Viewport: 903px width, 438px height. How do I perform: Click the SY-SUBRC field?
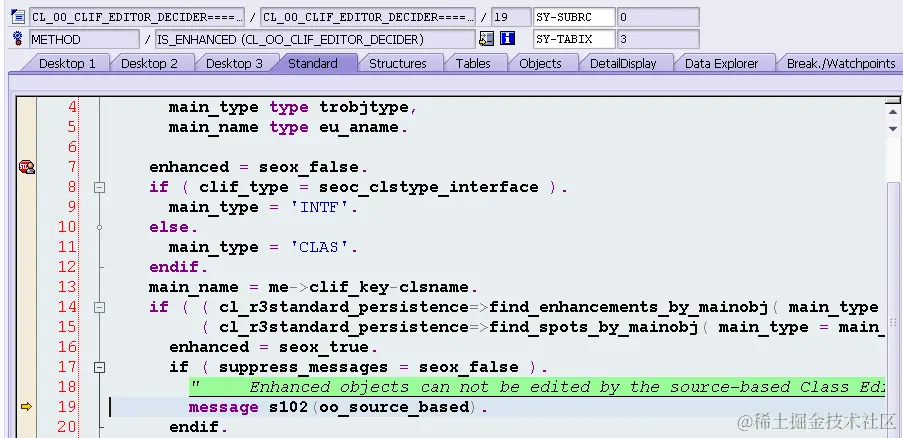pos(574,17)
